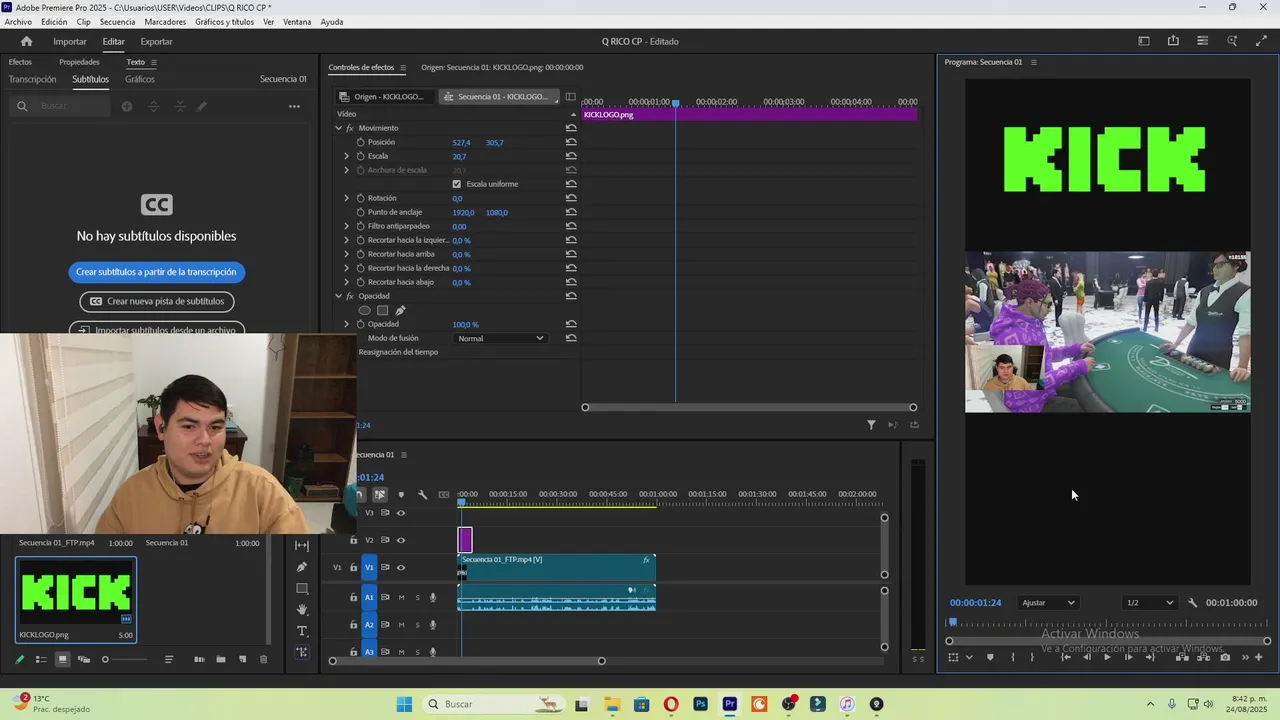Open the Archivo menu
This screenshot has width=1280, height=720.
18,22
